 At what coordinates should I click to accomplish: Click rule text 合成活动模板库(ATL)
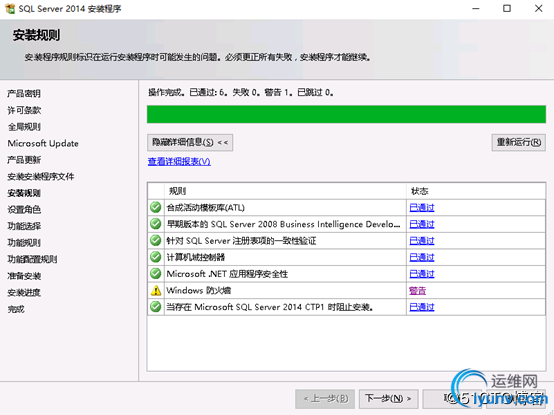pyautogui.click(x=206, y=208)
